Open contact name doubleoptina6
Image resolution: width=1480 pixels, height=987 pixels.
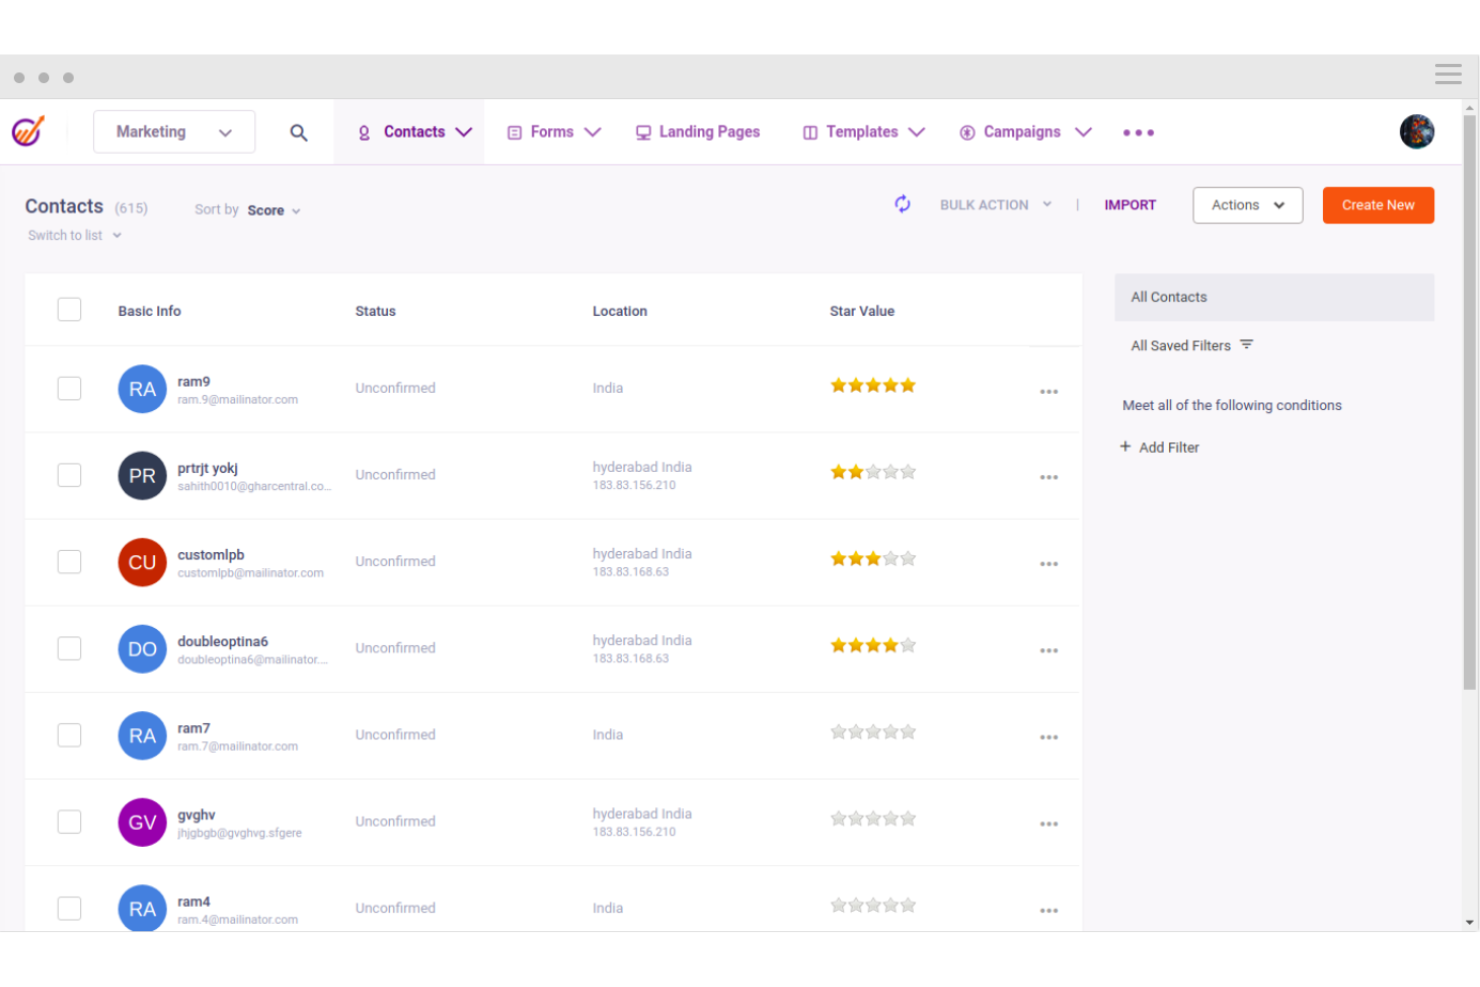(223, 641)
